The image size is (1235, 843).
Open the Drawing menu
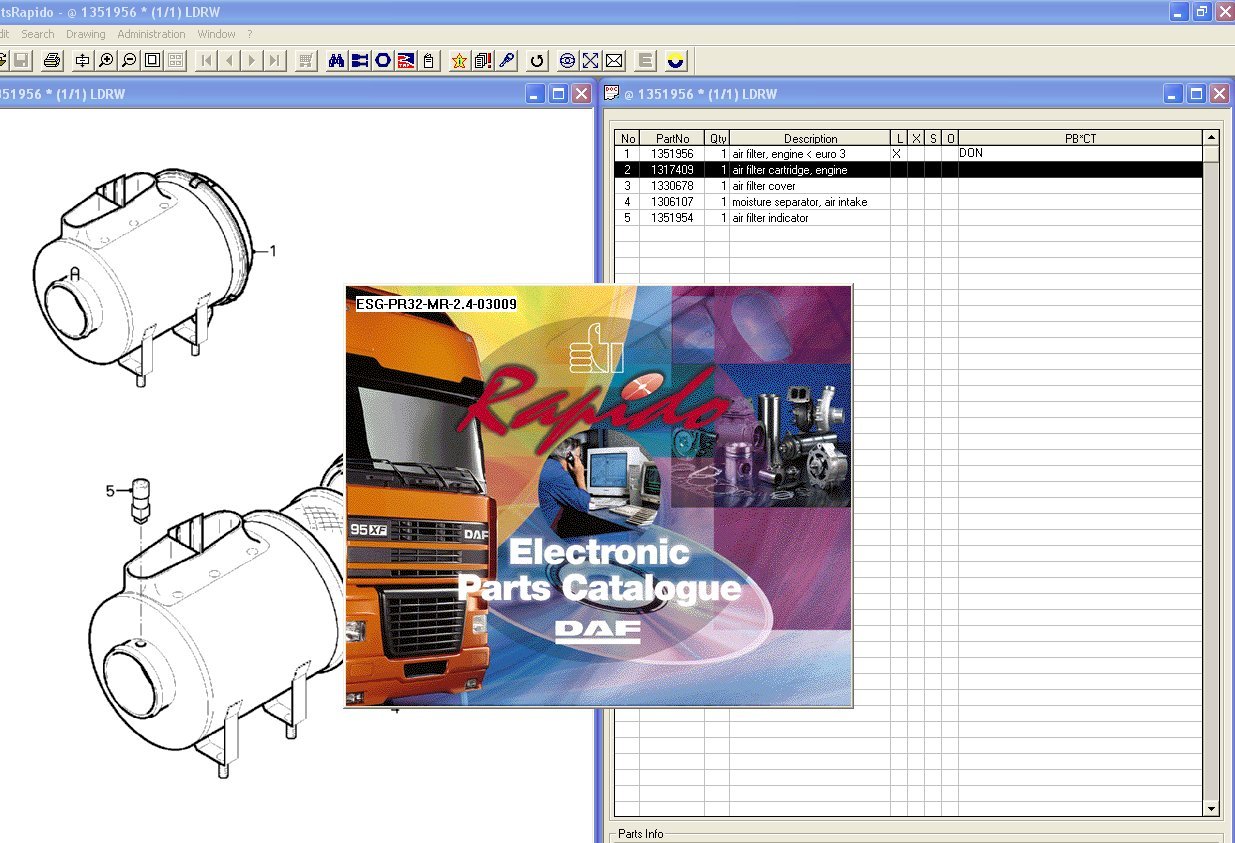[x=85, y=34]
